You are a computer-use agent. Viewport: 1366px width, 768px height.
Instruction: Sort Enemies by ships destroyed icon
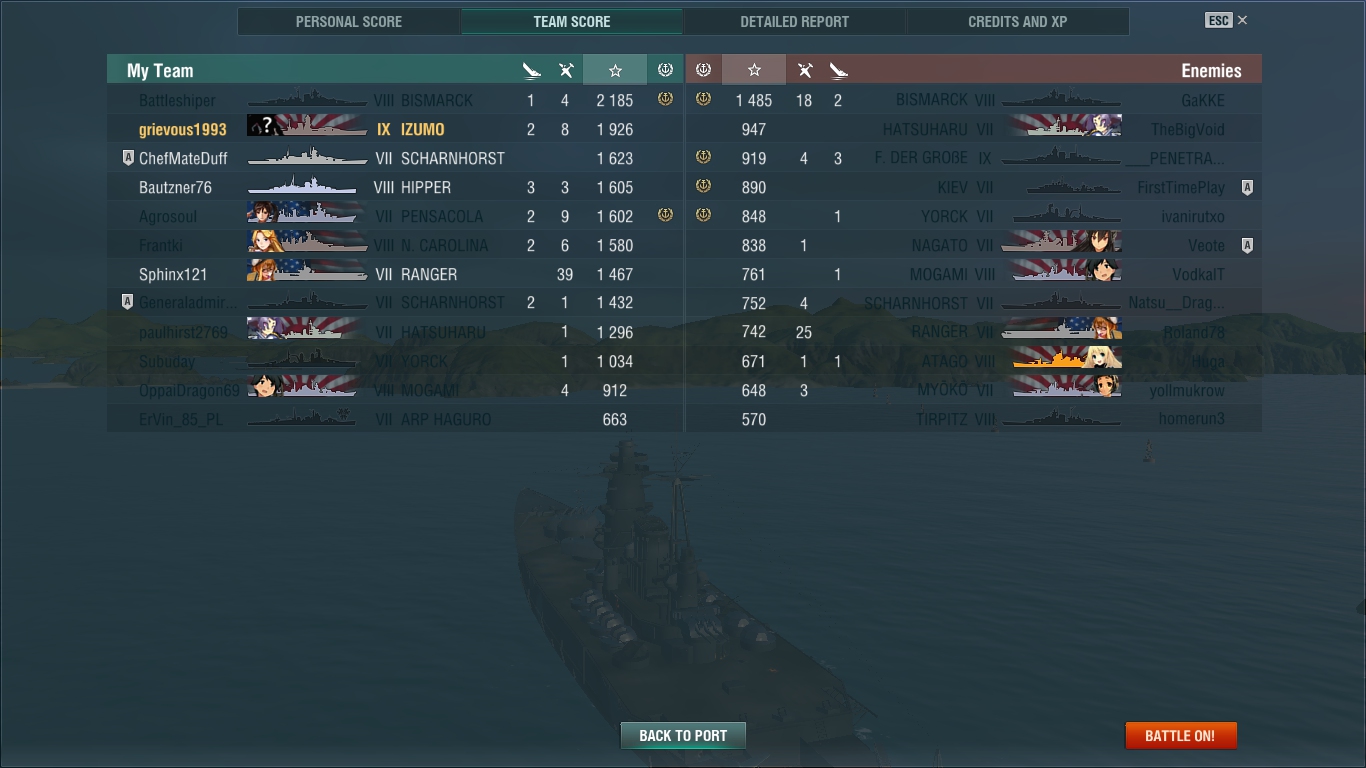(x=838, y=70)
